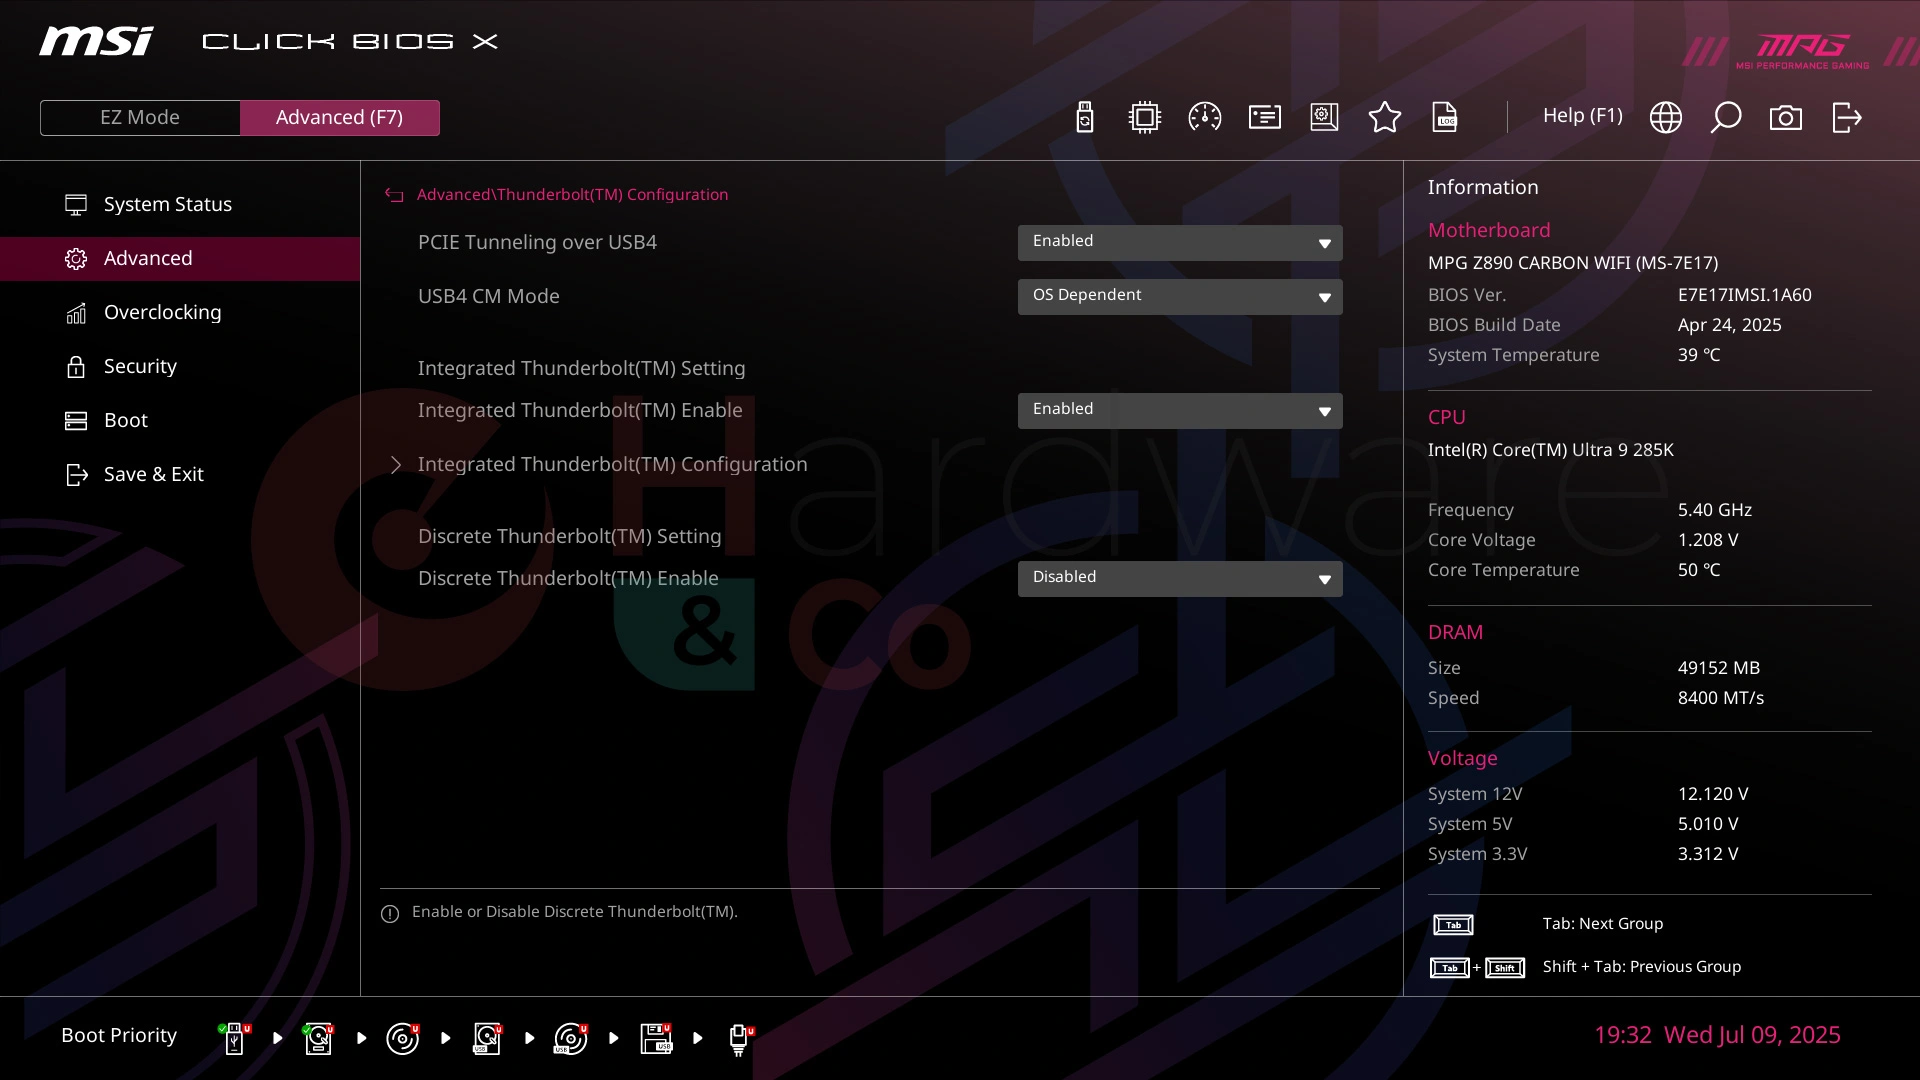Click MPG Z890 CARBON WIFI model name
Viewport: 1920px width, 1080px height.
[1572, 263]
